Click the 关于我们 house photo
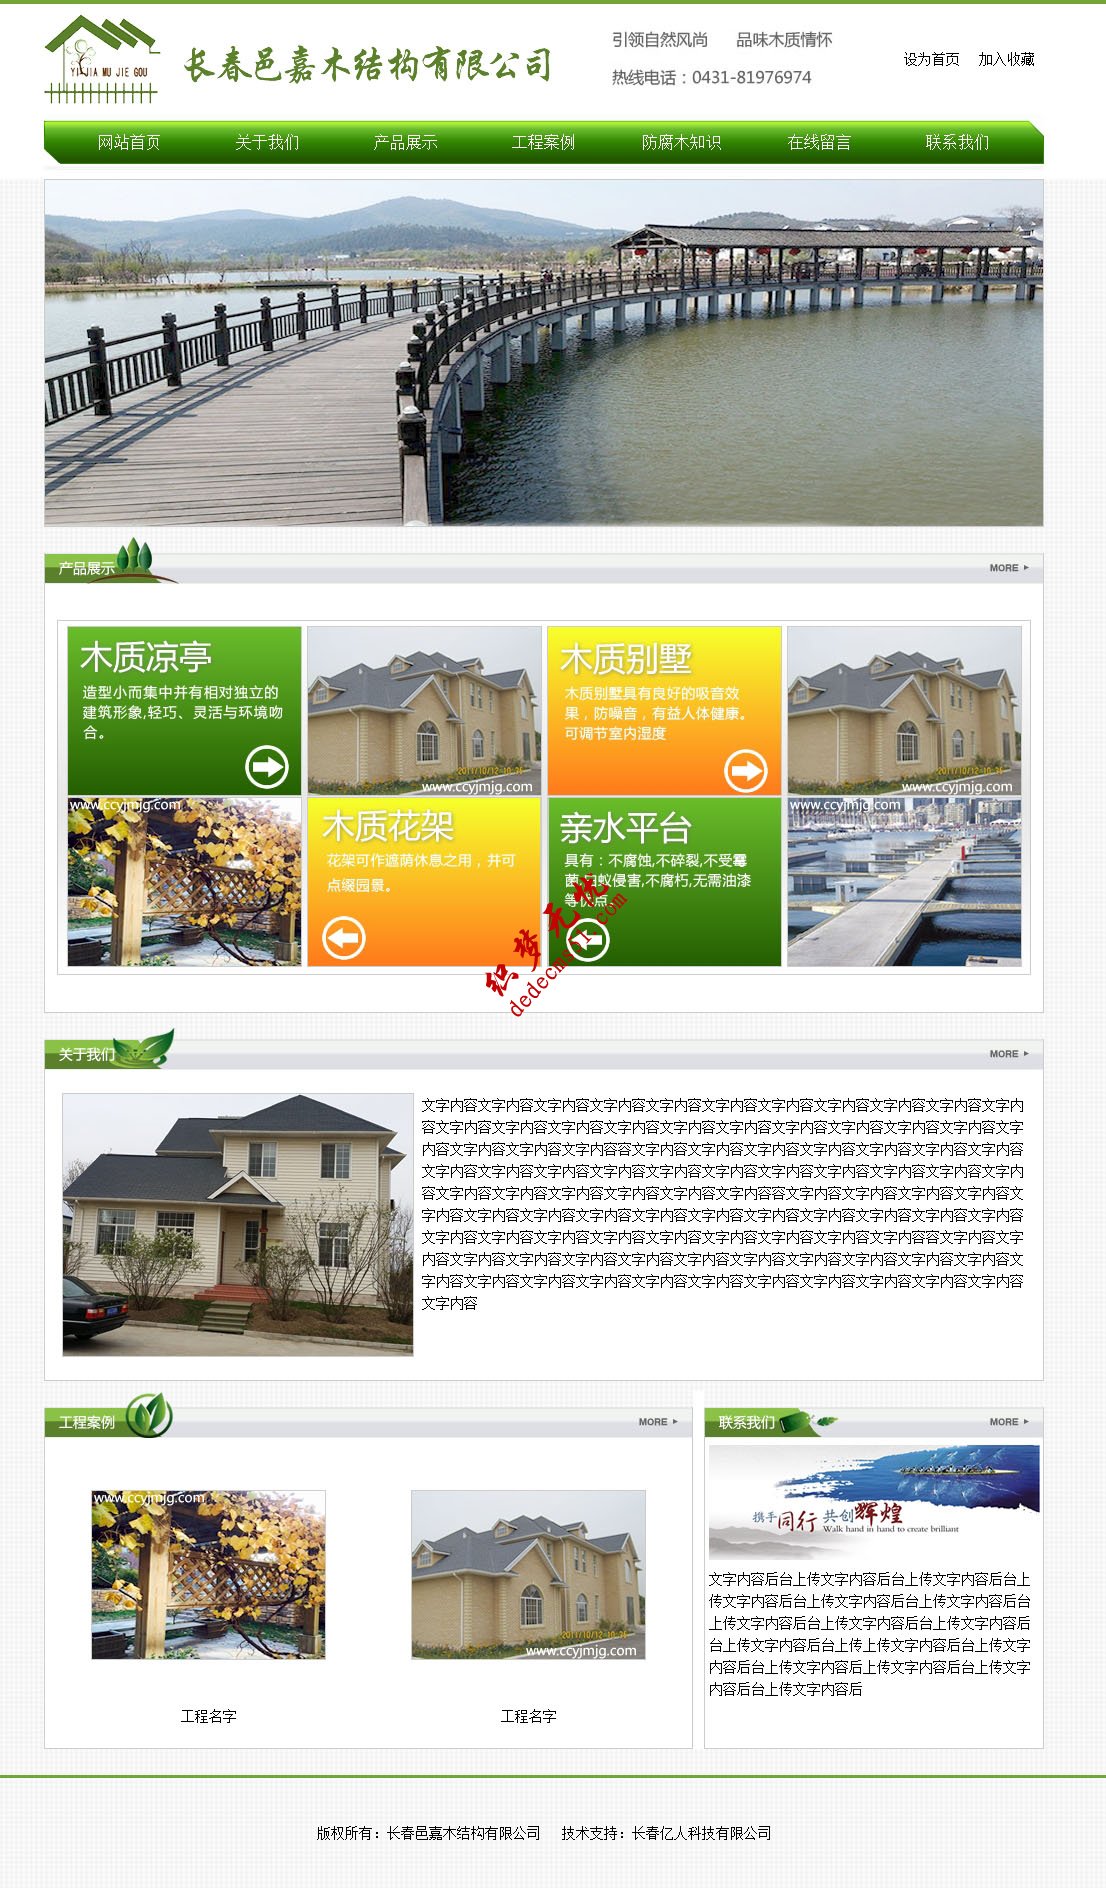 tap(237, 1224)
